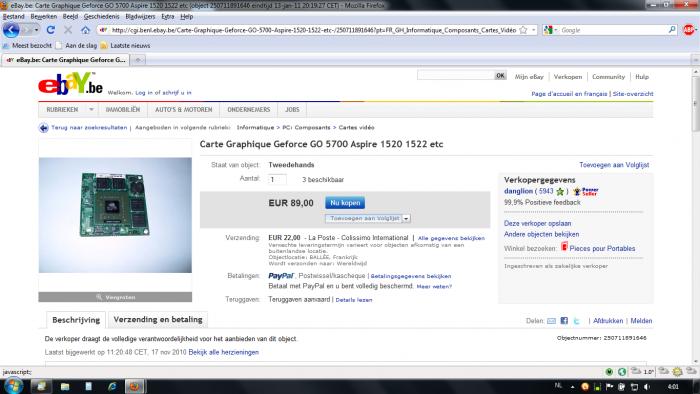Click the Nu kopen button
The height and width of the screenshot is (394, 700).
coord(345,203)
